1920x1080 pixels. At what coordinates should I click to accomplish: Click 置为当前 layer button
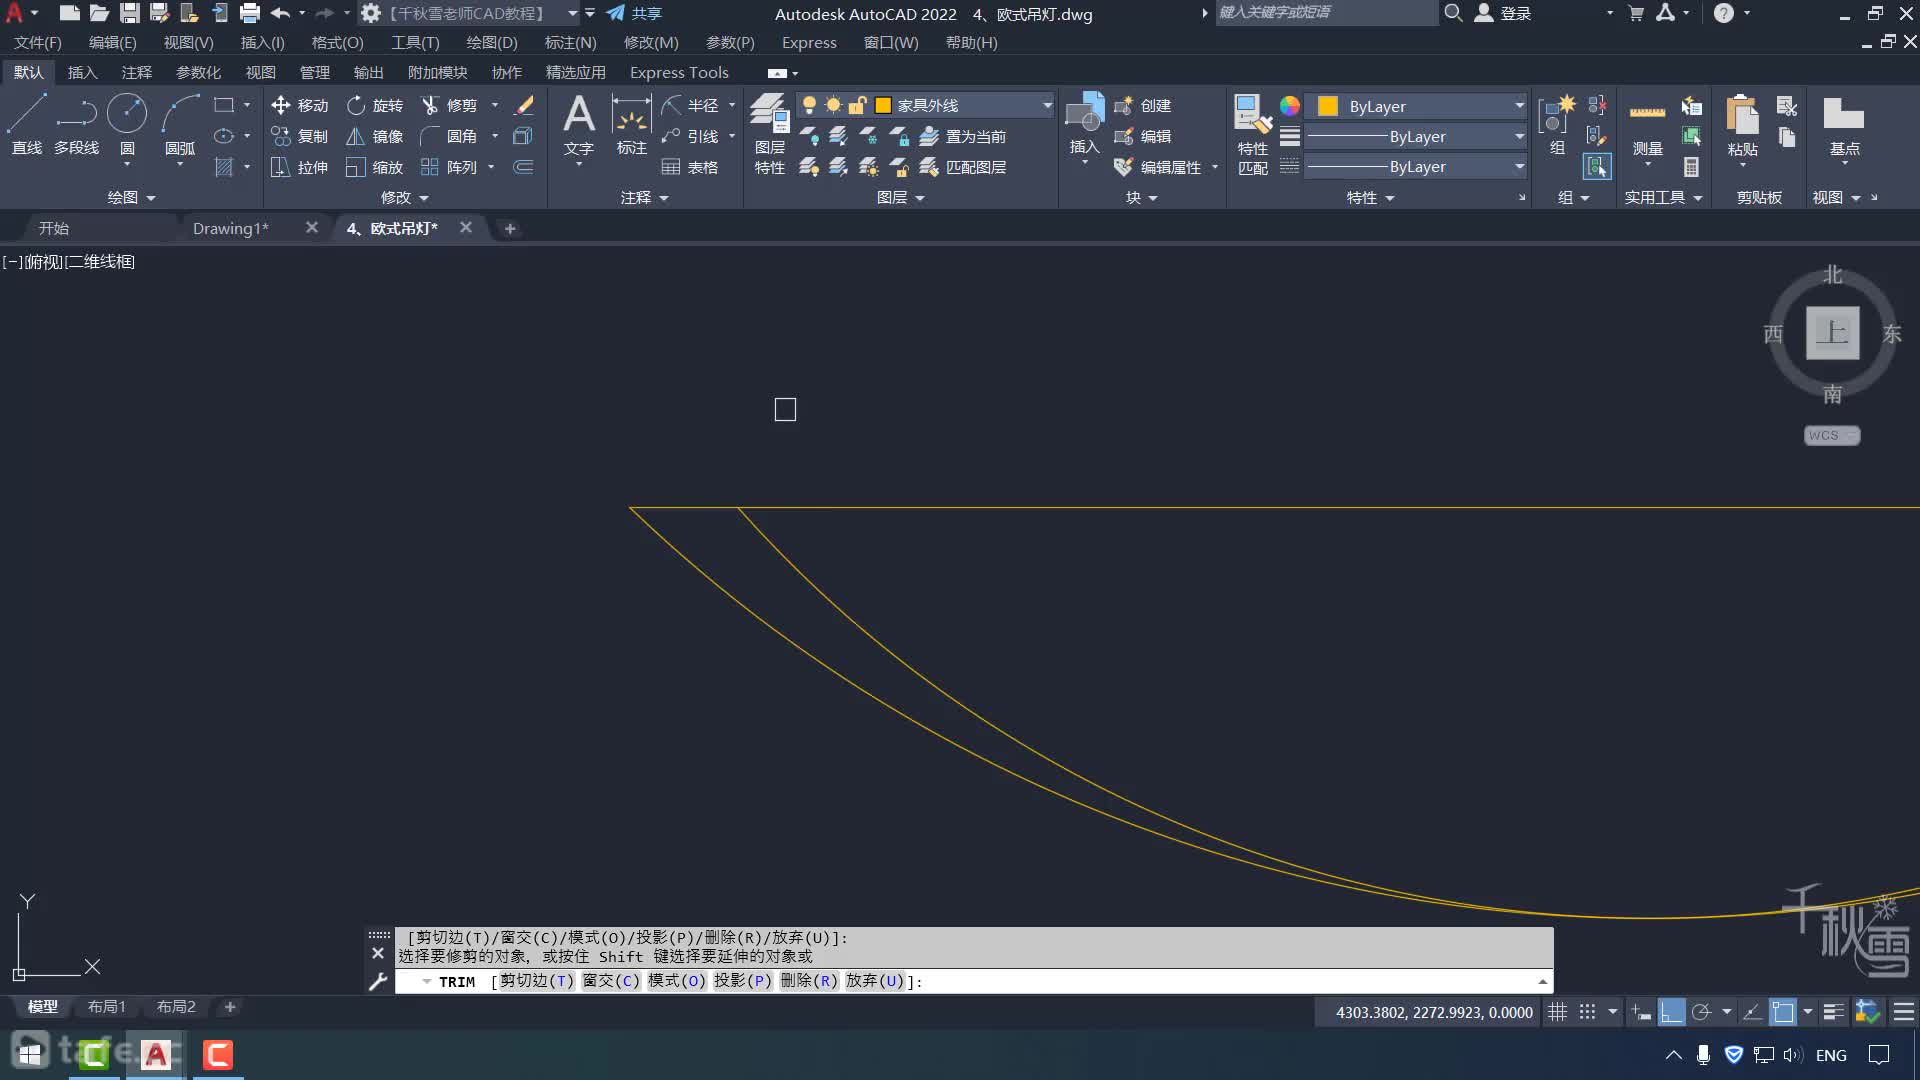tap(962, 136)
